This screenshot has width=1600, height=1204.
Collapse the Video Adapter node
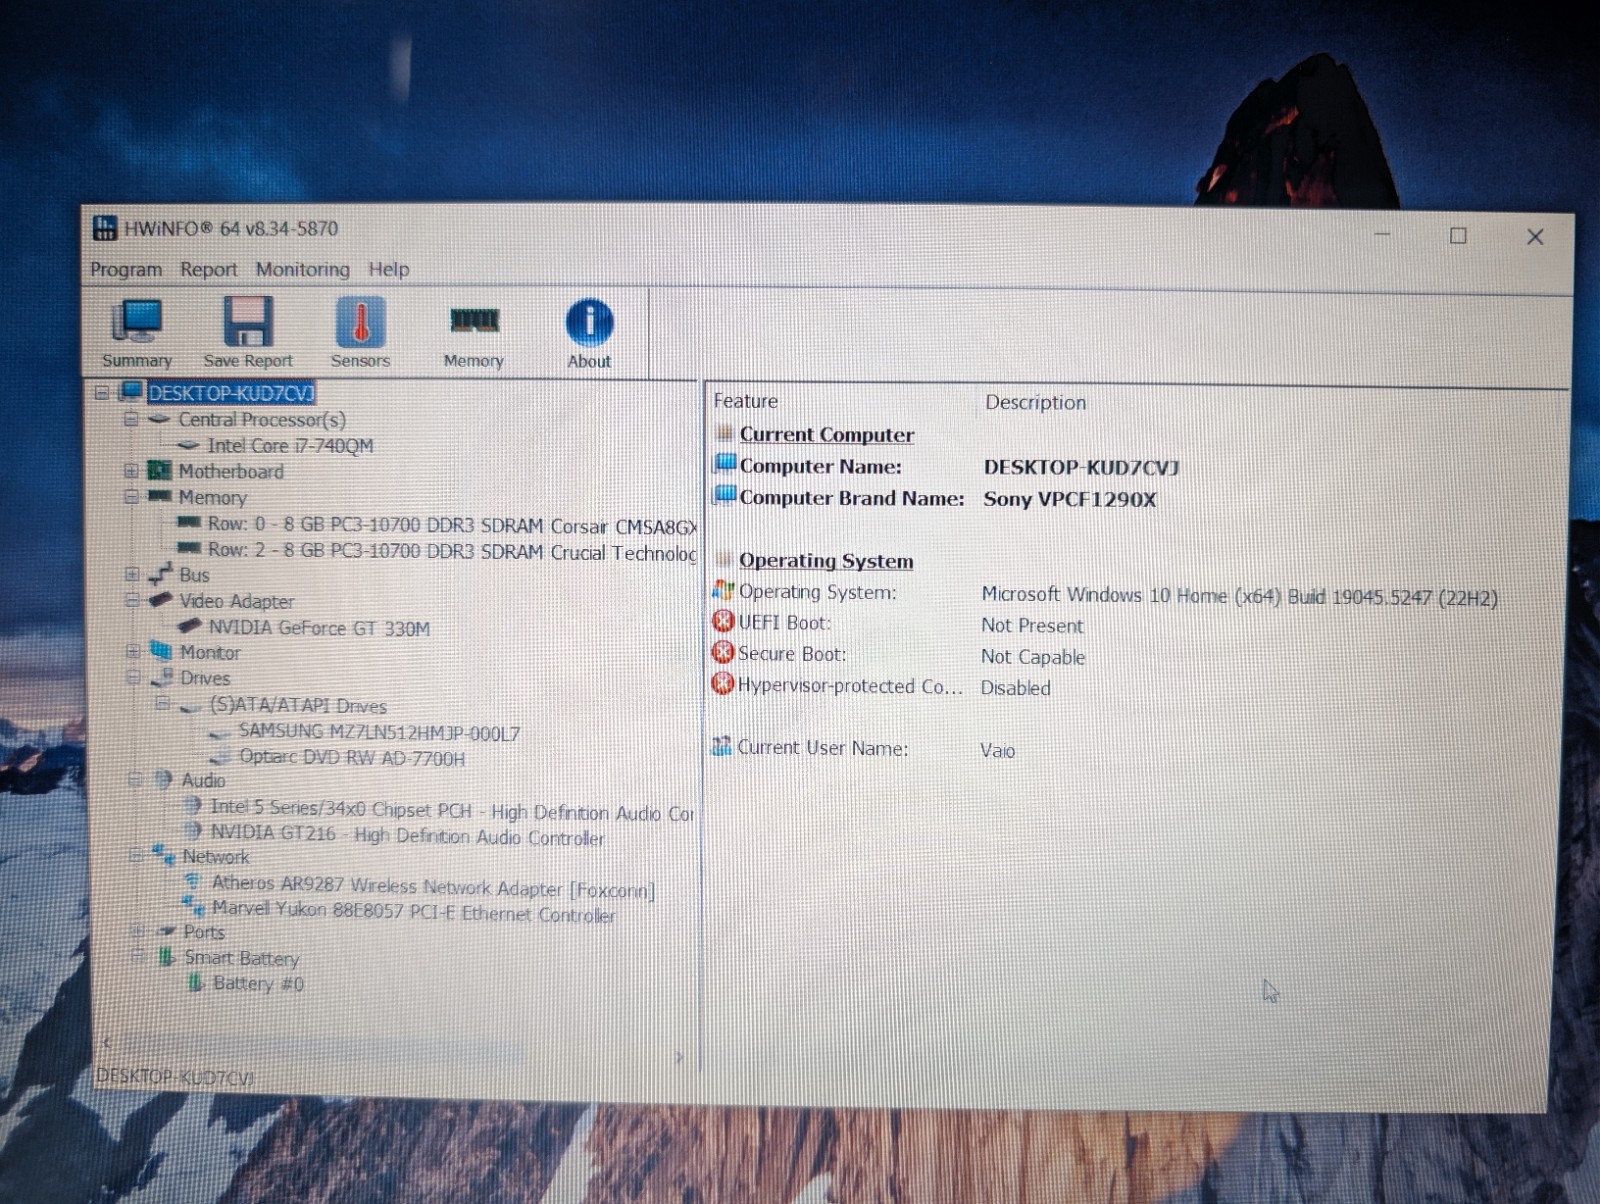[x=132, y=600]
